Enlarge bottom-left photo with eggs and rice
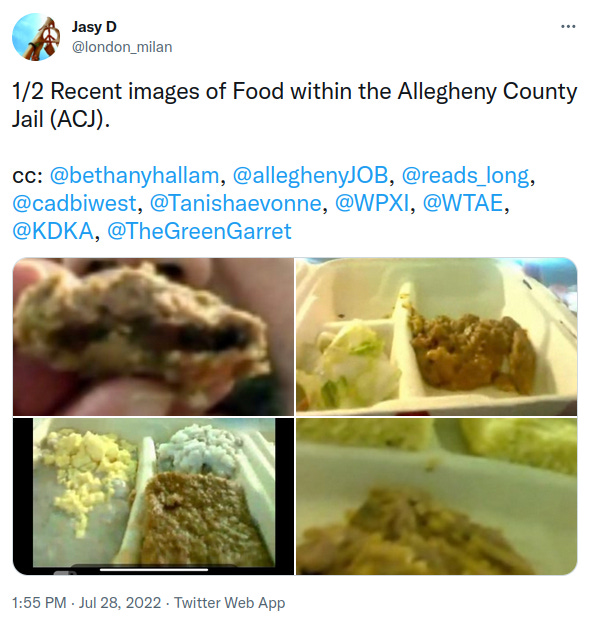The height and width of the screenshot is (623, 594). (x=153, y=496)
